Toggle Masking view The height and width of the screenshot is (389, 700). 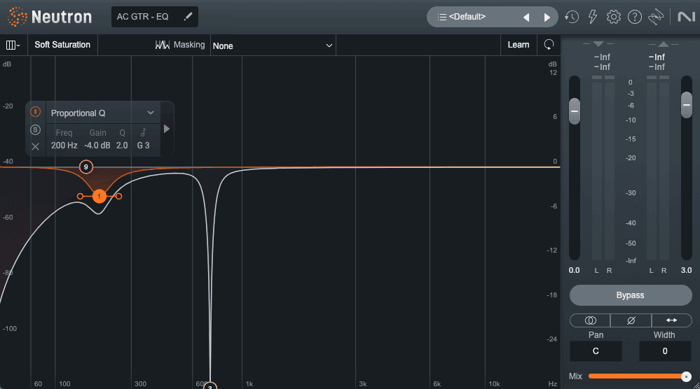point(180,45)
